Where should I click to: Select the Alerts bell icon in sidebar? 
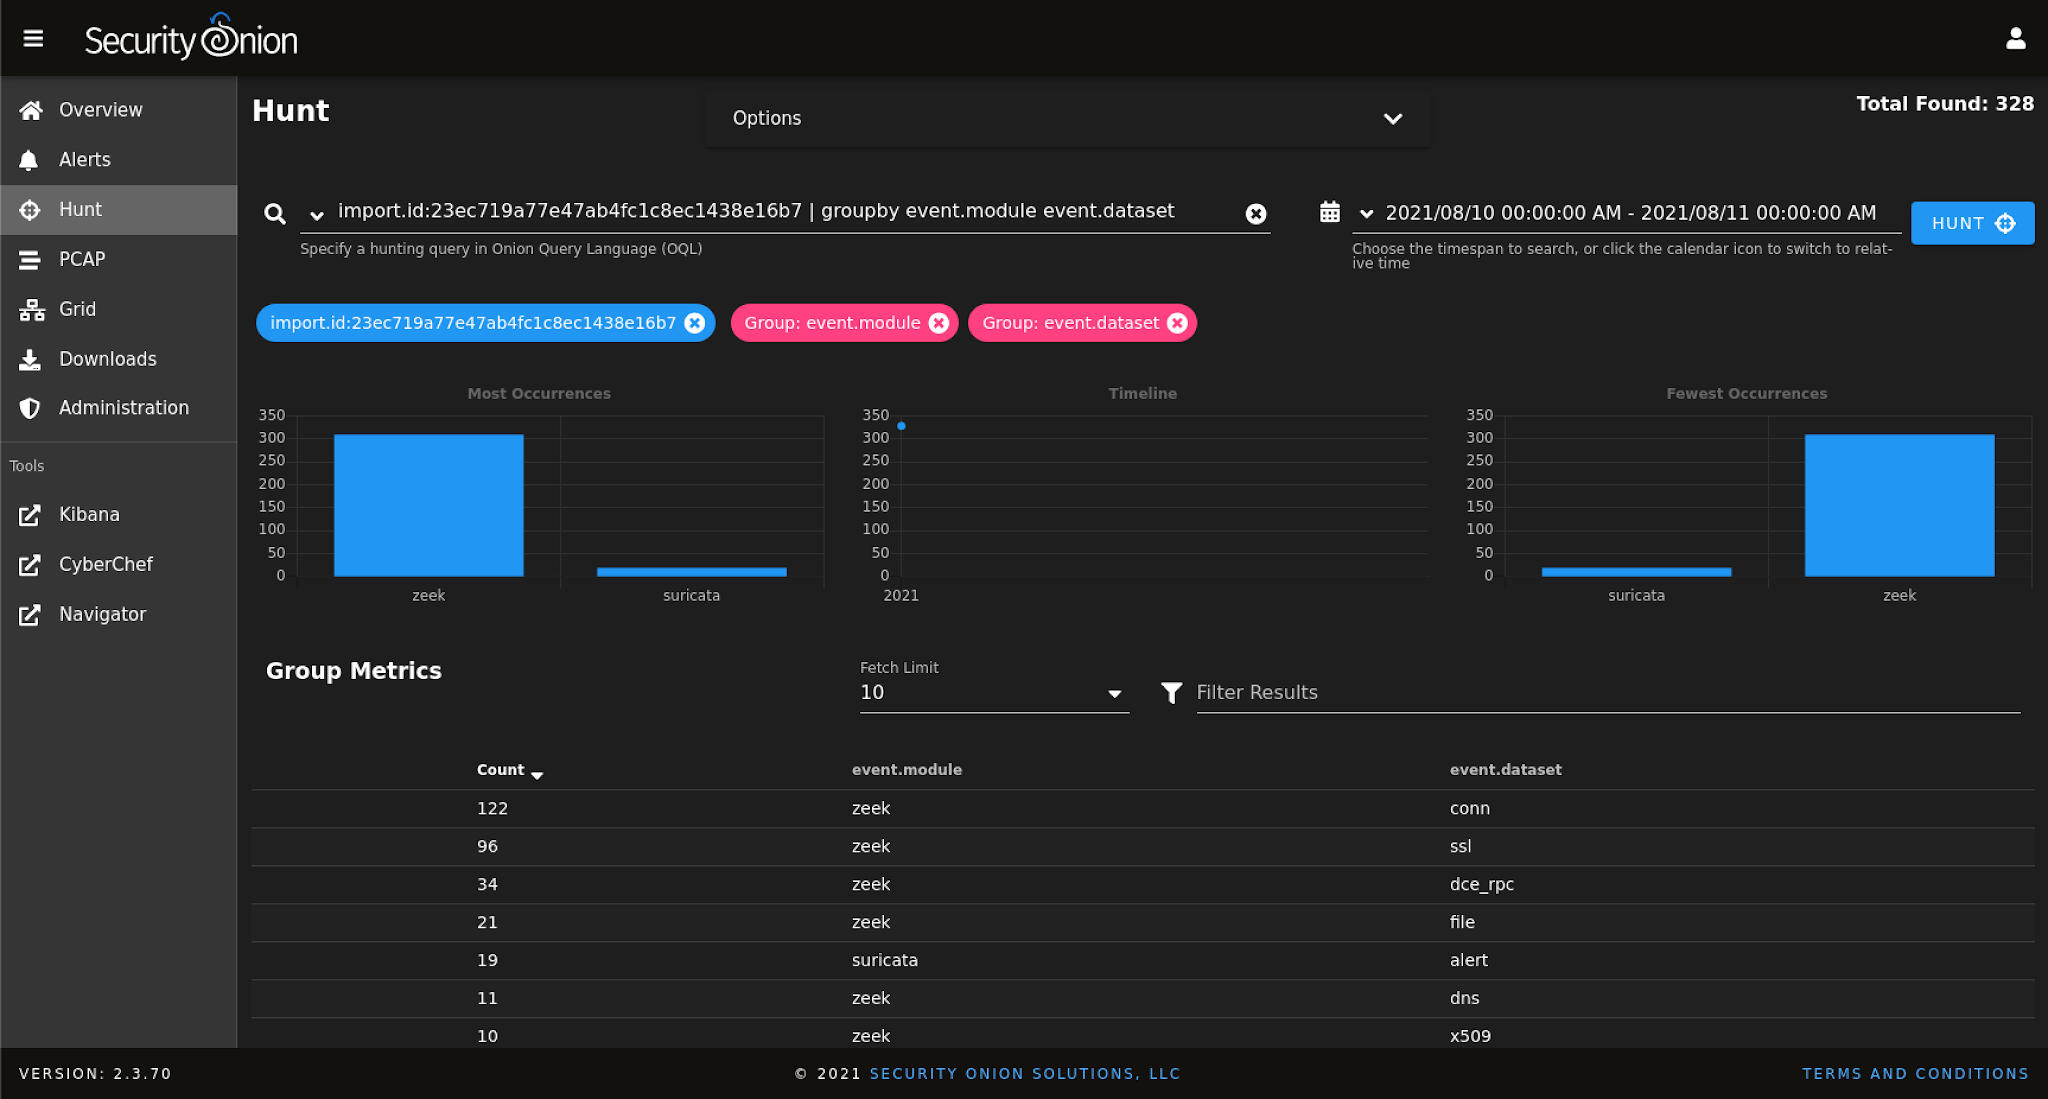[x=30, y=159]
